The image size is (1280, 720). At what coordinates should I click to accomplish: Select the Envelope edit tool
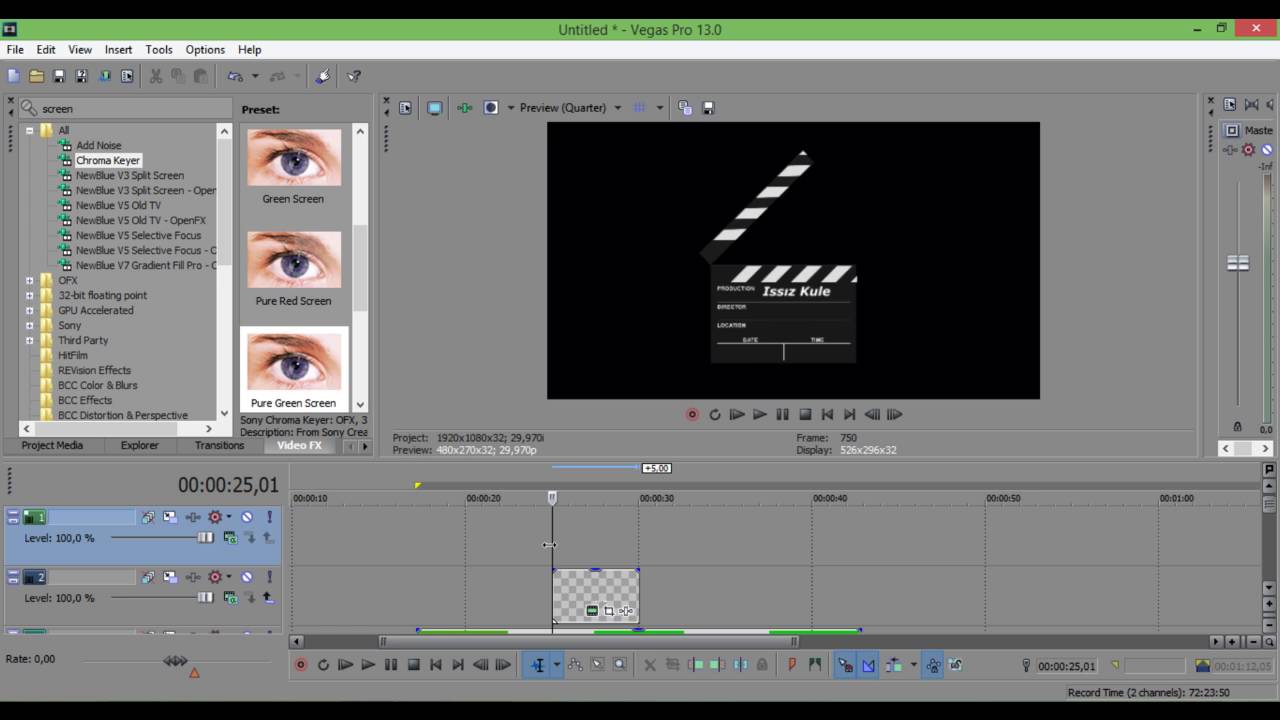coord(575,665)
